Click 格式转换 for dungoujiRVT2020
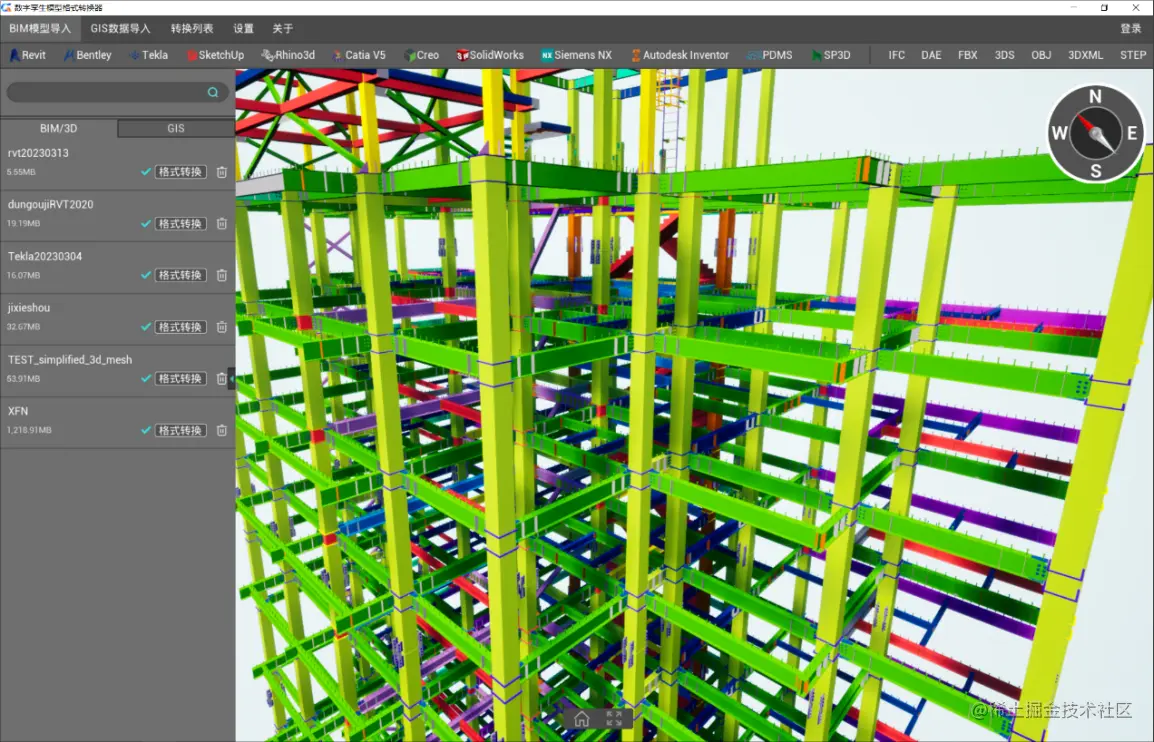 [180, 223]
